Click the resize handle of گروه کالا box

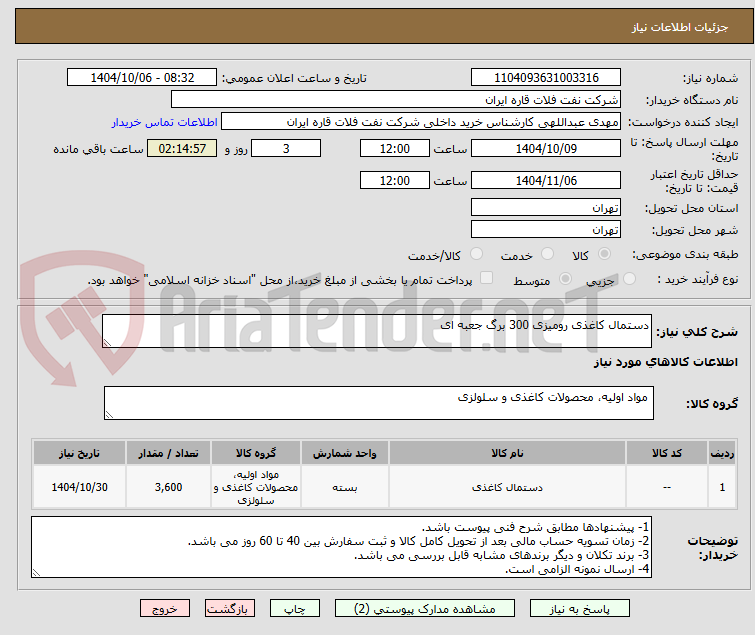click(109, 415)
